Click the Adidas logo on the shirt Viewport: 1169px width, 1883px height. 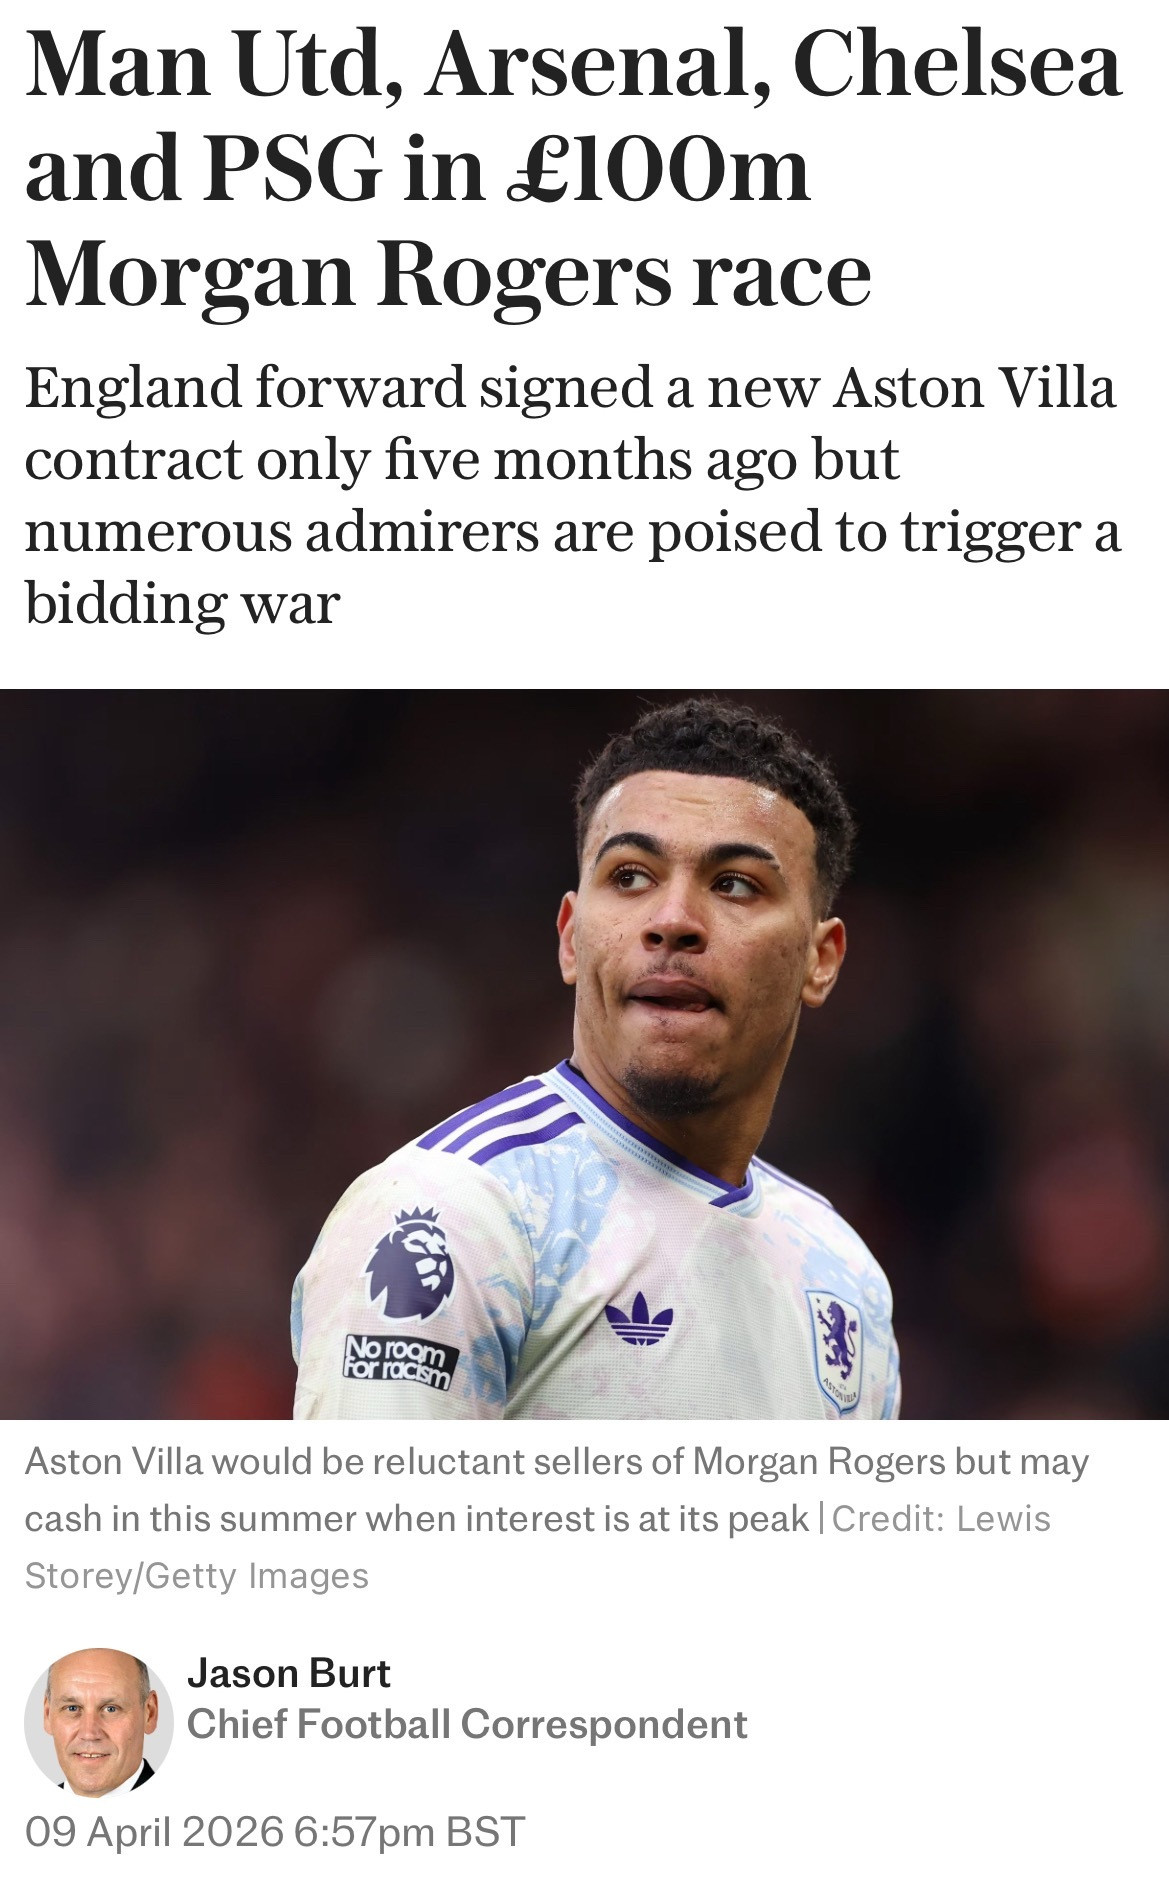tap(640, 1318)
